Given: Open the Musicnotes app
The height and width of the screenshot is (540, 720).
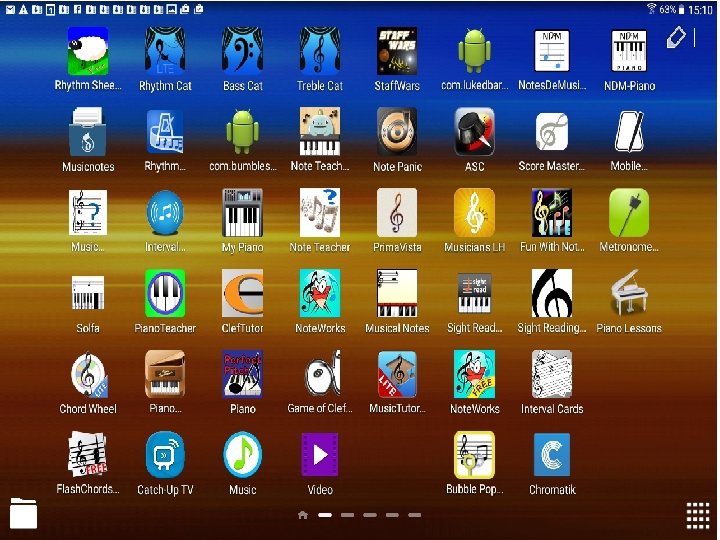Looking at the screenshot, I should [88, 132].
